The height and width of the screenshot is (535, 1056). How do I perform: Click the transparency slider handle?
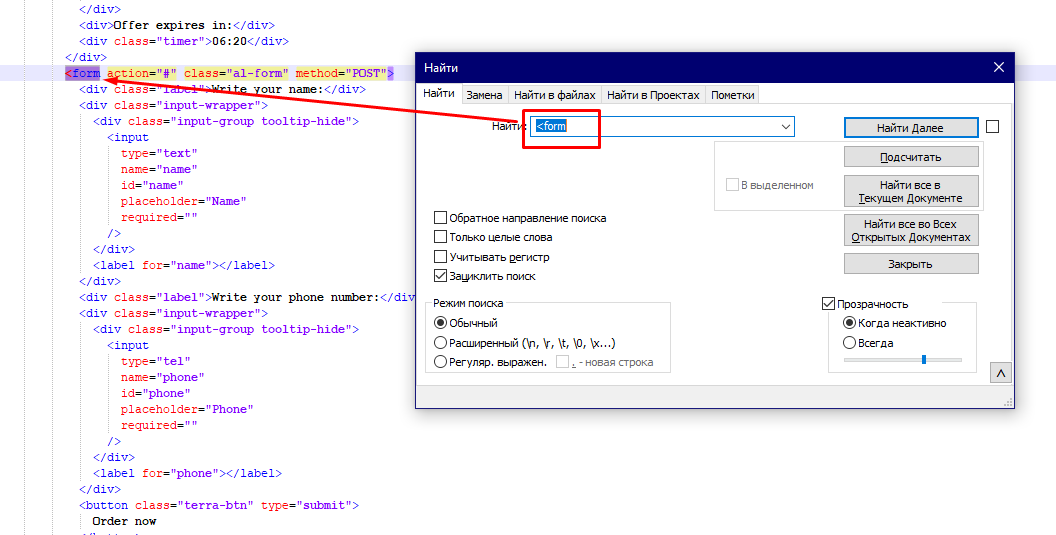[x=924, y=360]
